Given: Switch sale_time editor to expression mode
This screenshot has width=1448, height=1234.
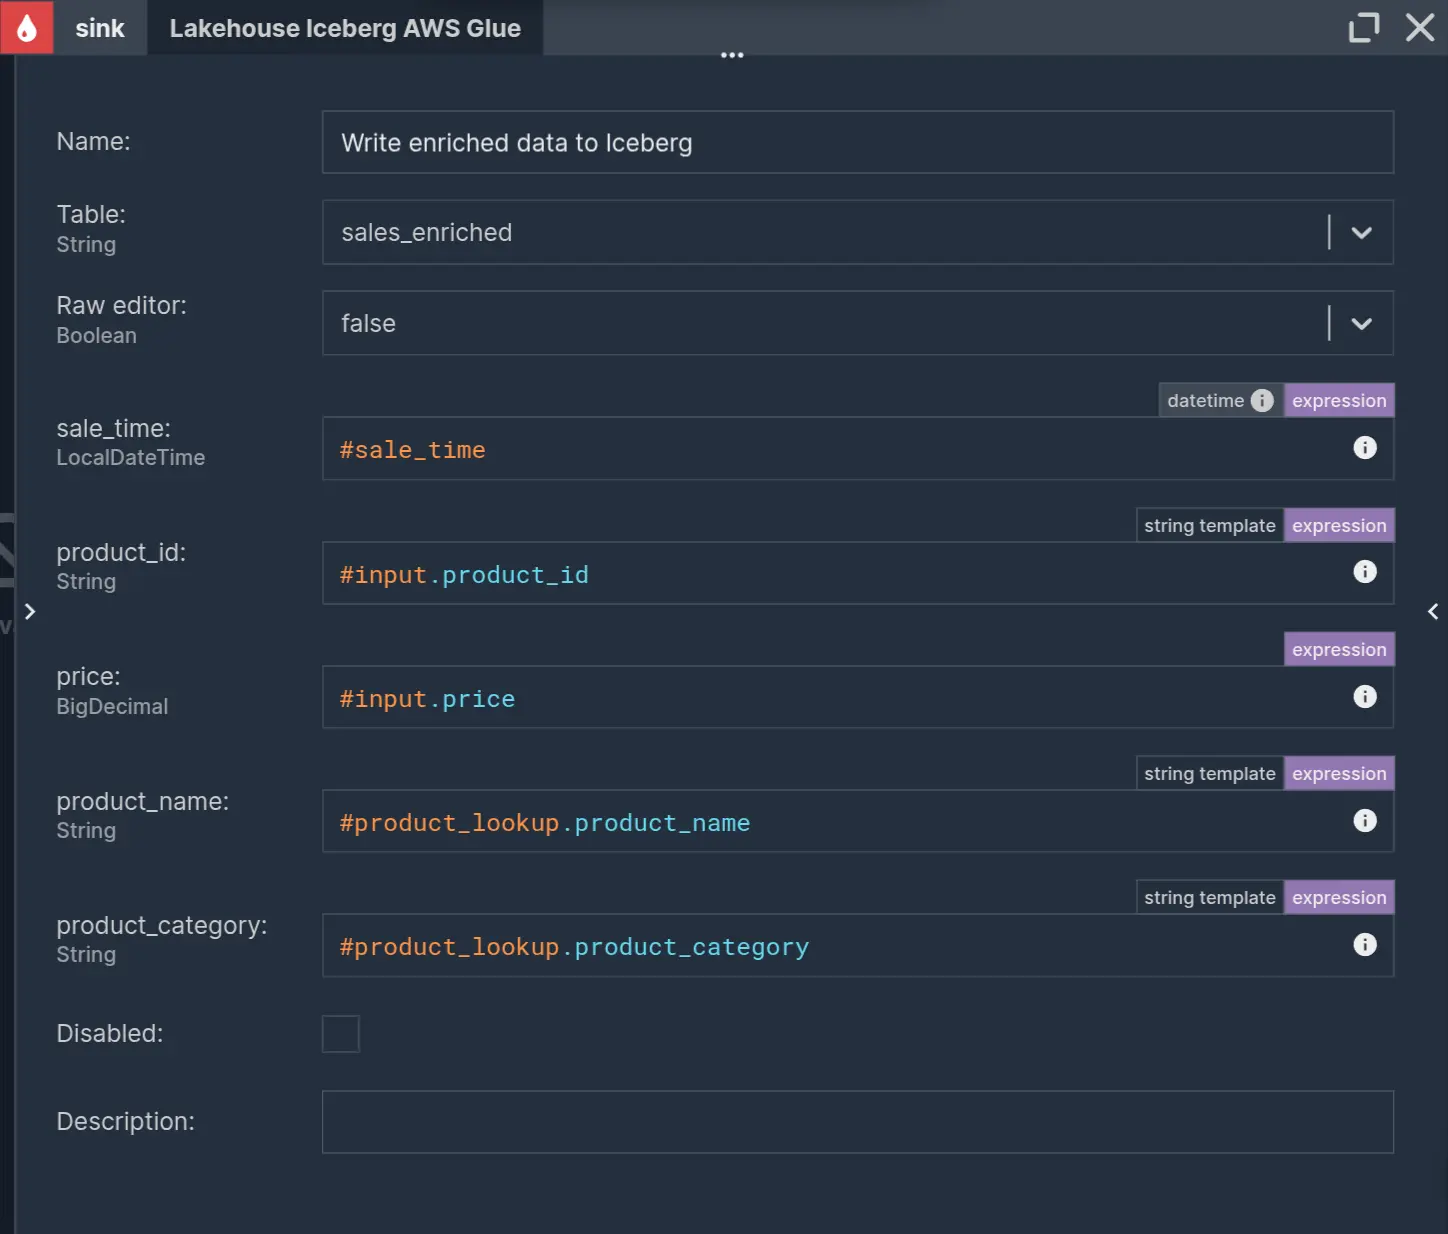Looking at the screenshot, I should coord(1339,400).
